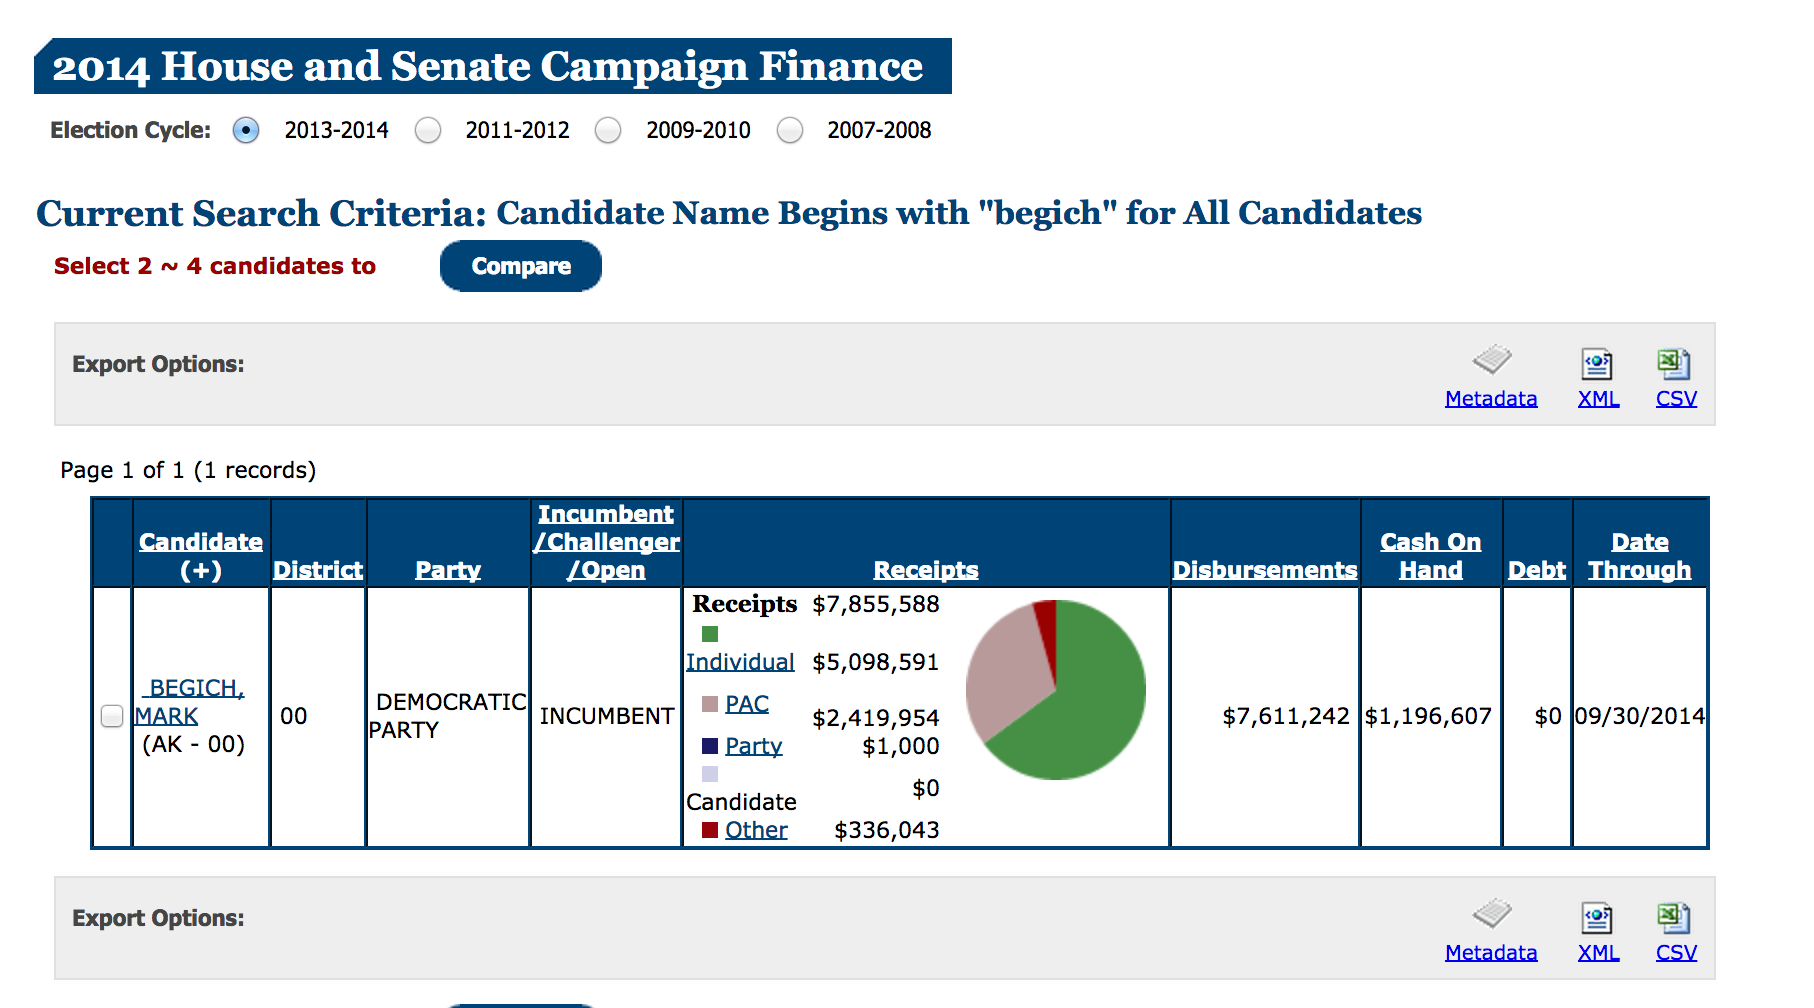1814x1008 pixels.
Task: Open the Individual receipts link
Action: click(740, 662)
